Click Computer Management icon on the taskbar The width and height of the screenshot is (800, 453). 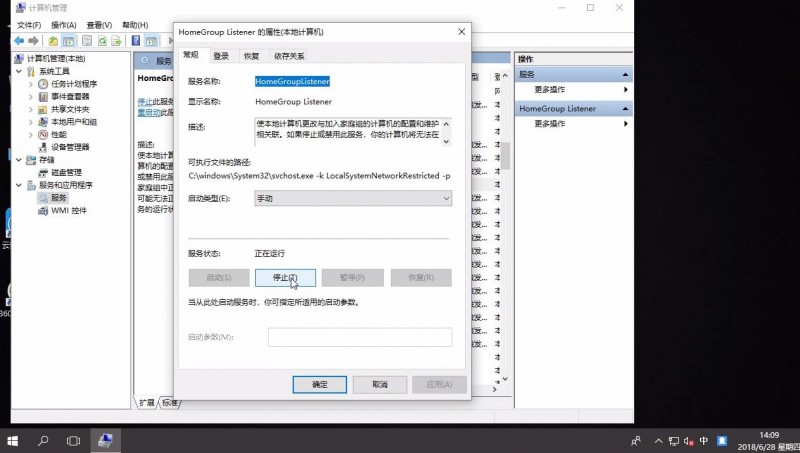point(106,441)
